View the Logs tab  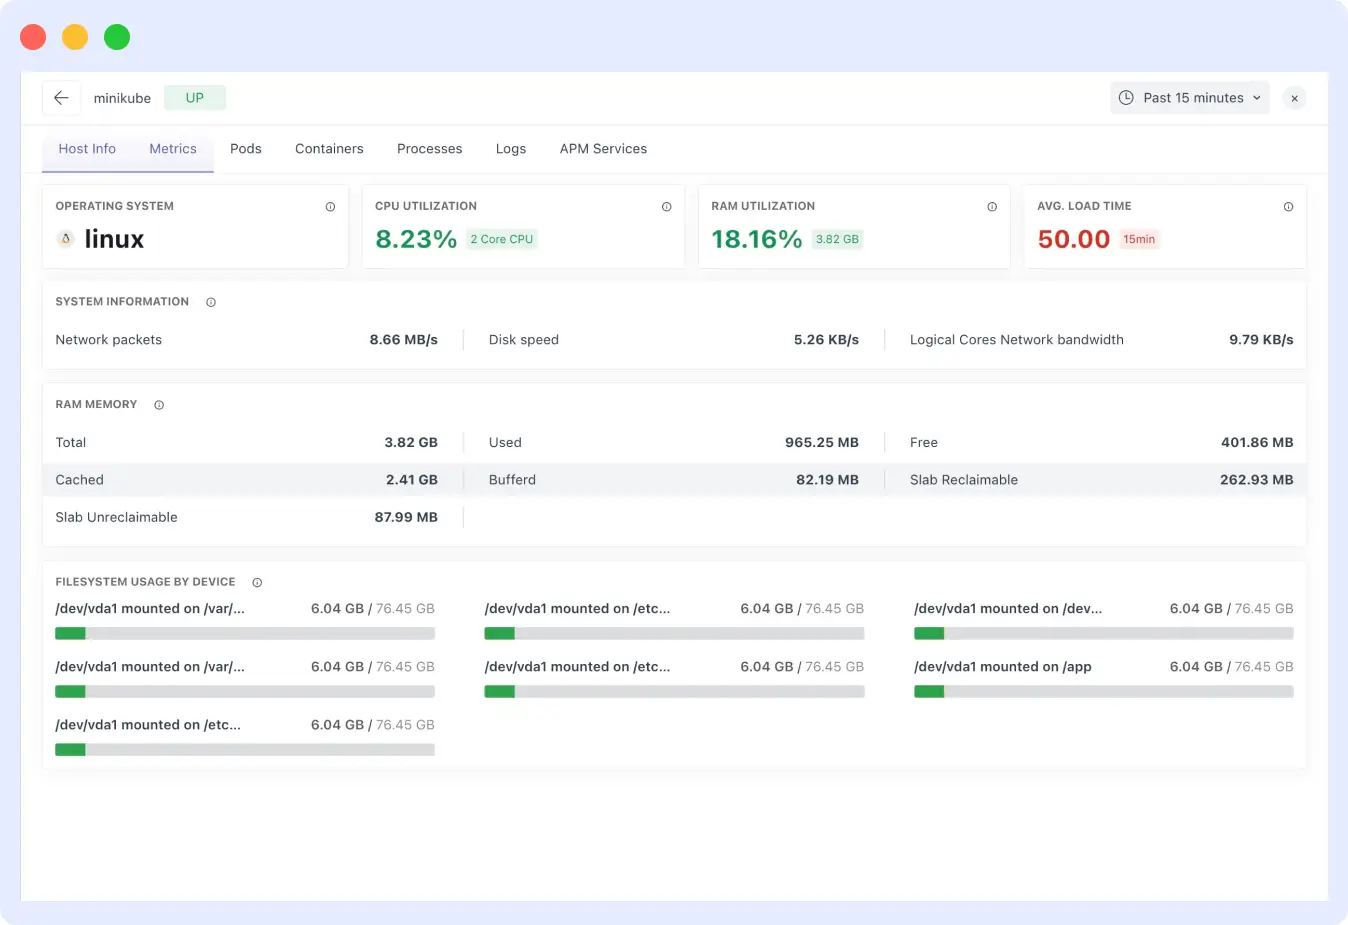[x=510, y=148]
